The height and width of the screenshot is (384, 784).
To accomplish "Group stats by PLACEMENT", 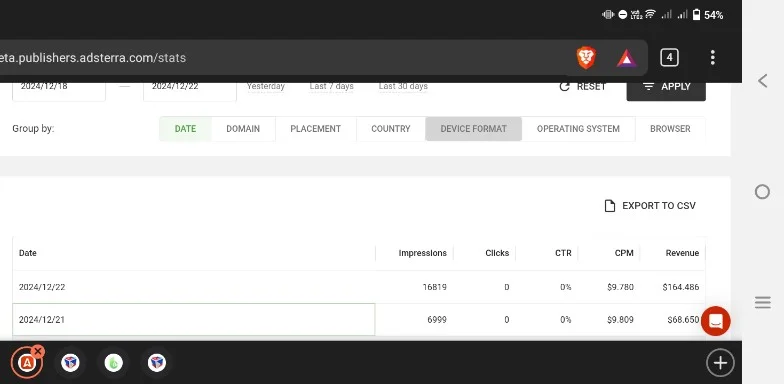I will [316, 128].
